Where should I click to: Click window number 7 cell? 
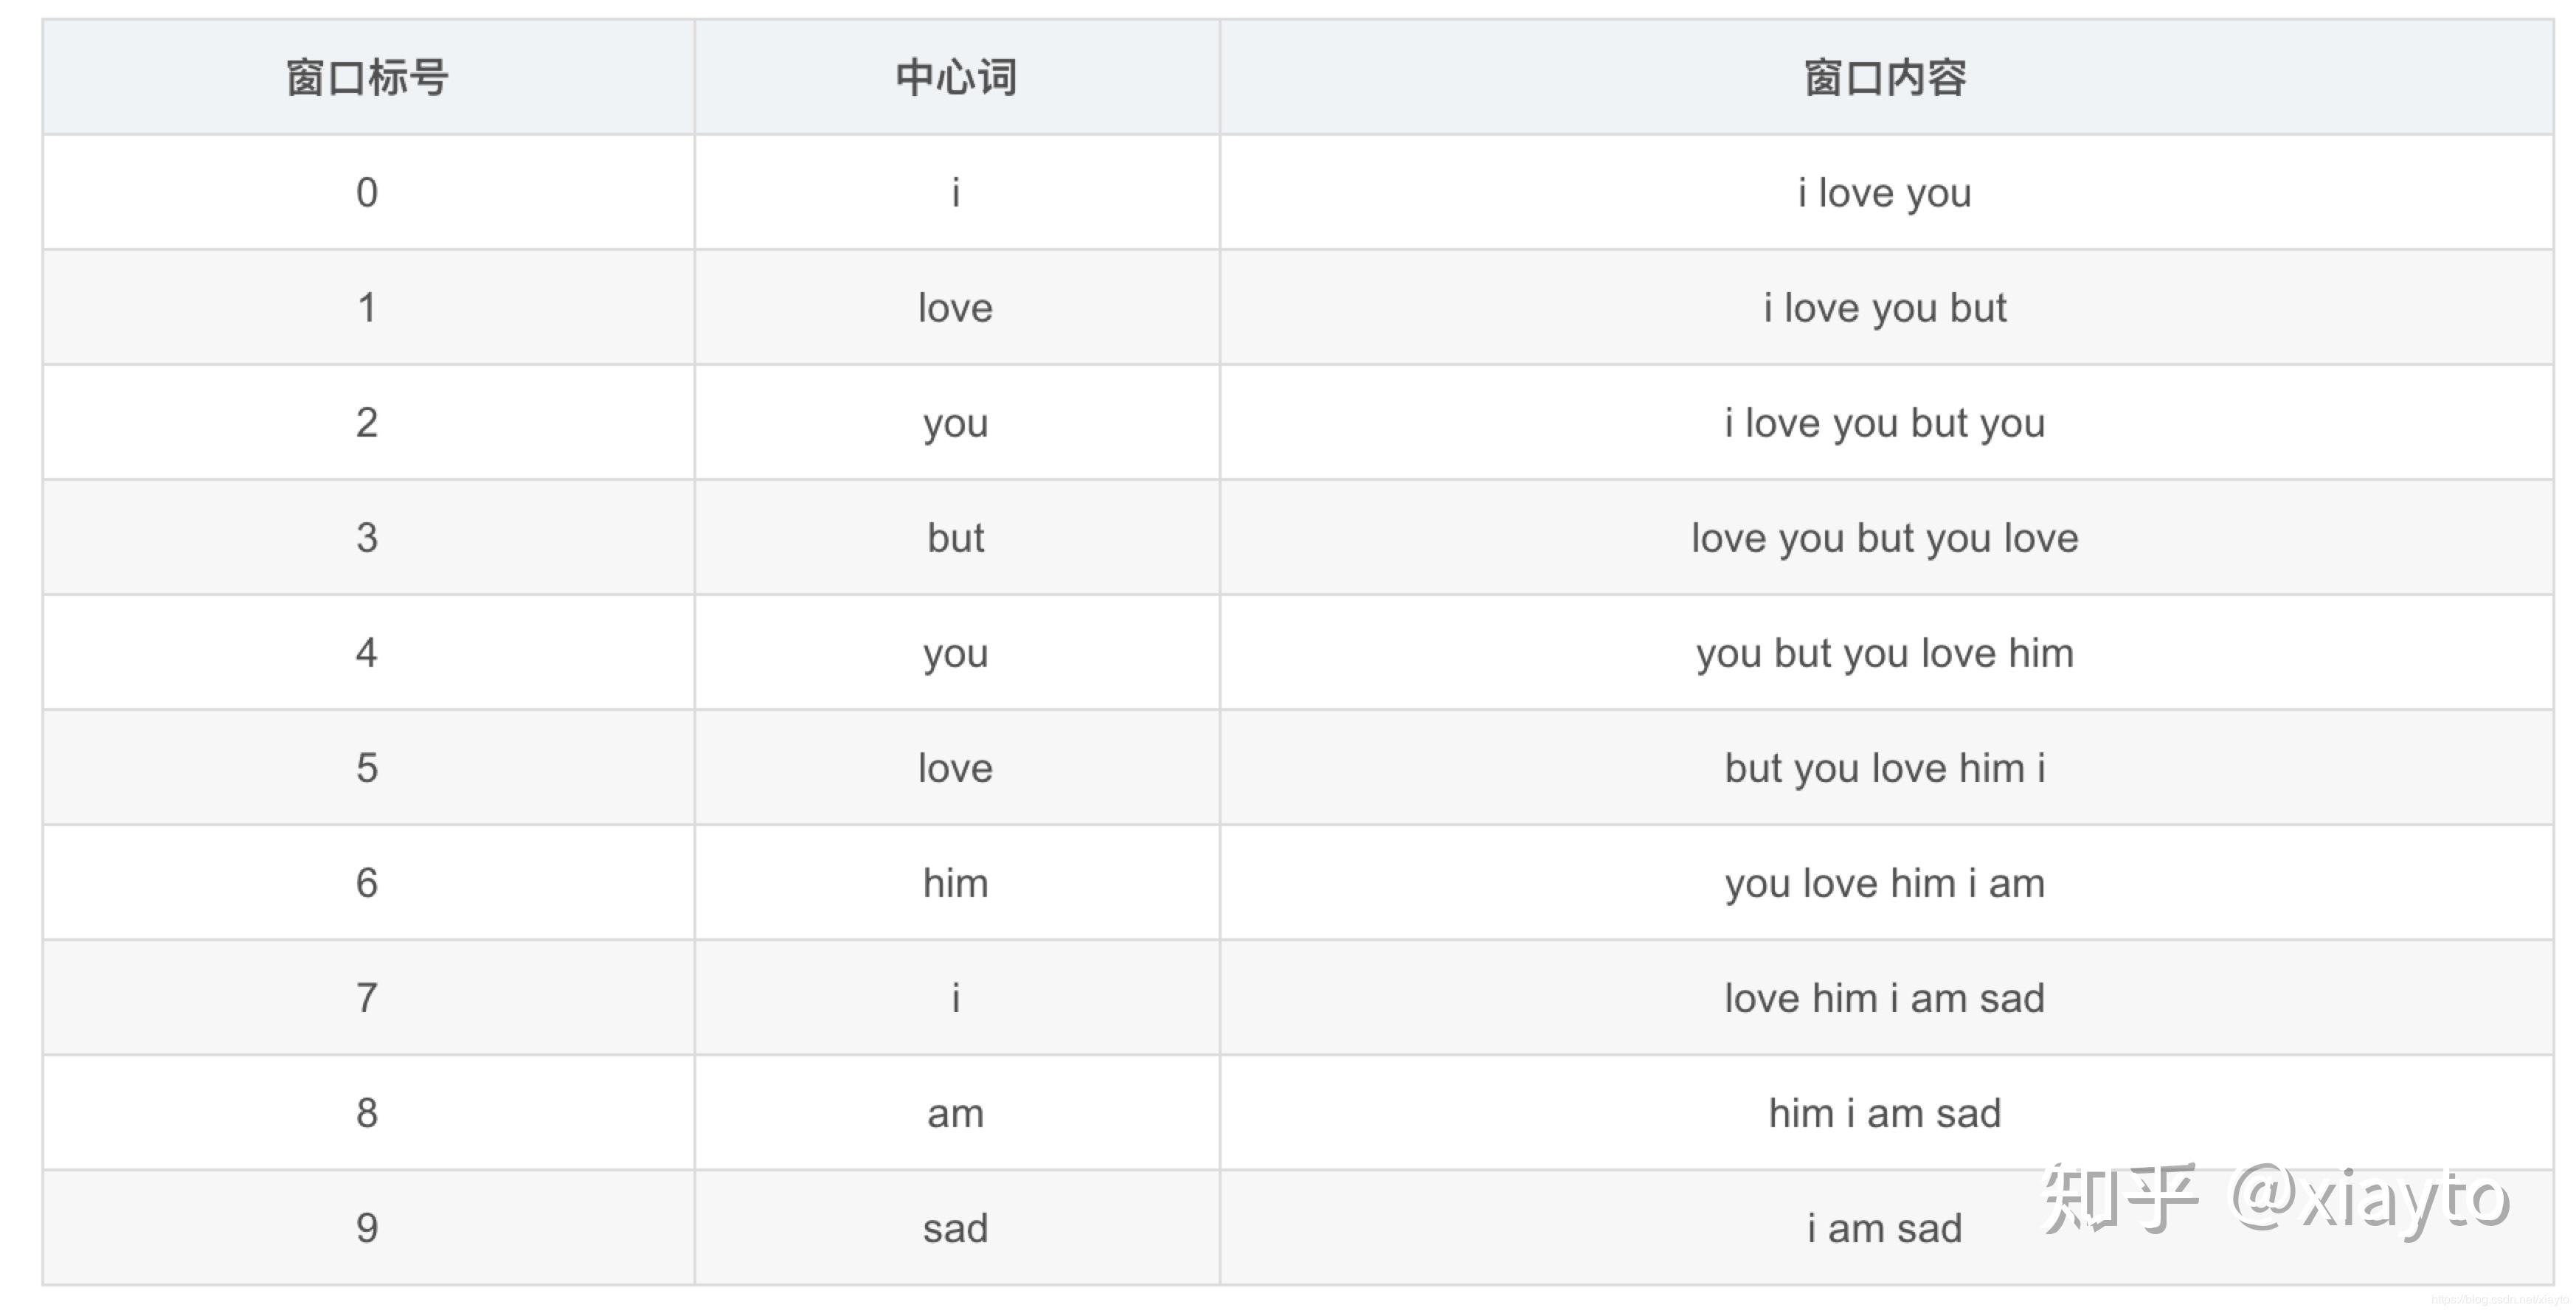pos(368,997)
